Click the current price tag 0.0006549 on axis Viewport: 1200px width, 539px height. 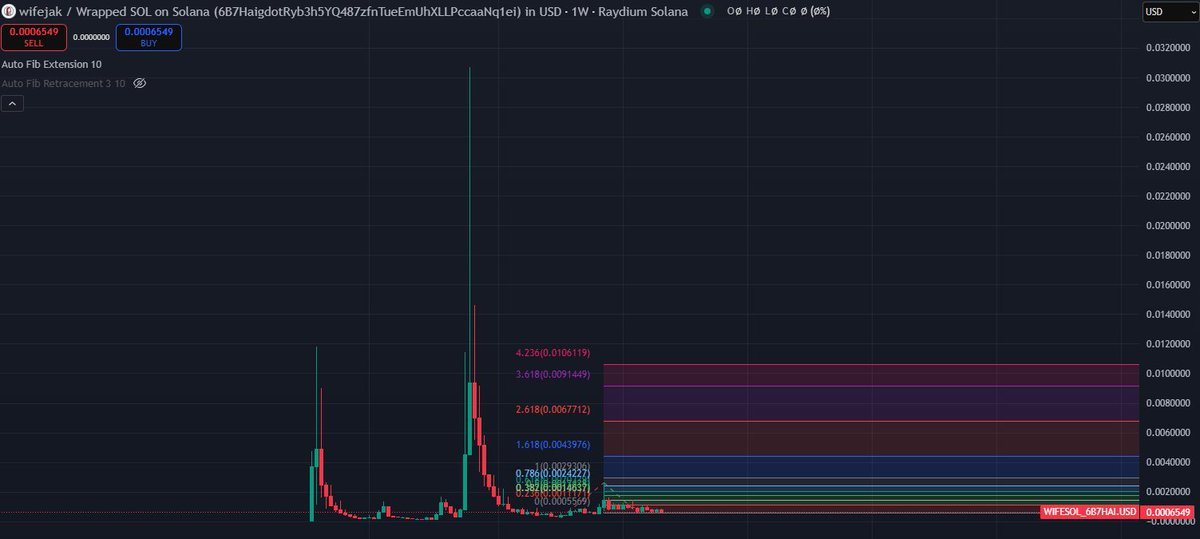(1169, 512)
